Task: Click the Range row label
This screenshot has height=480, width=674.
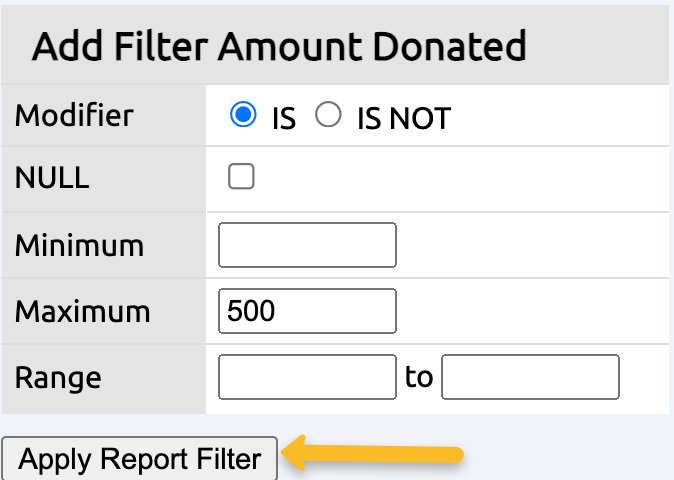Action: point(58,378)
